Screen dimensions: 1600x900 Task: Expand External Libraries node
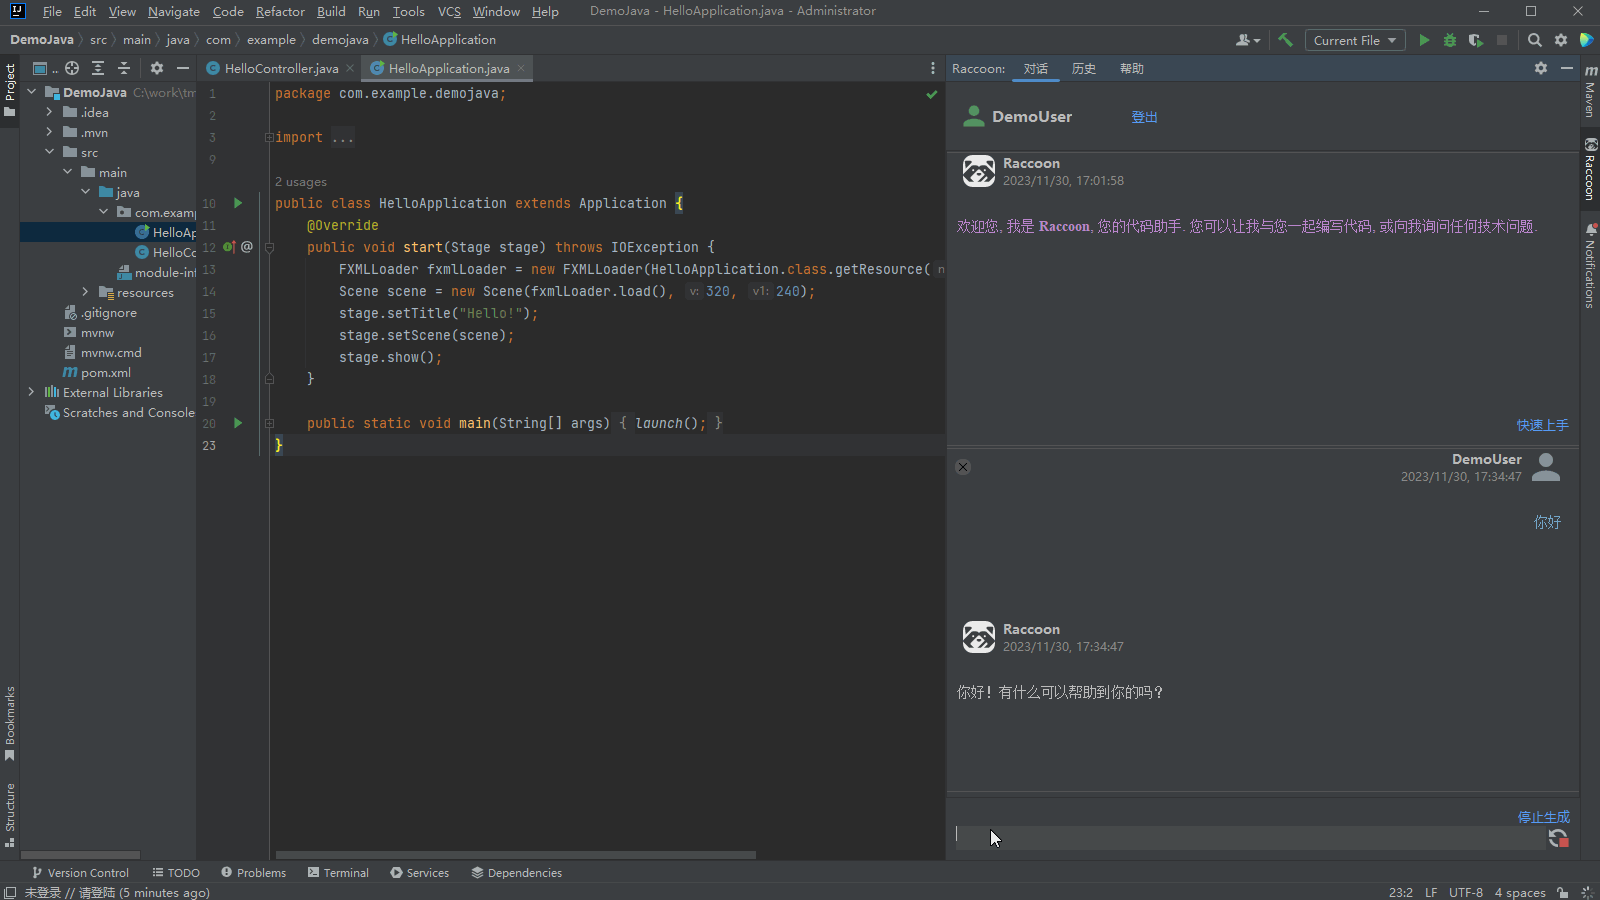pos(31,392)
